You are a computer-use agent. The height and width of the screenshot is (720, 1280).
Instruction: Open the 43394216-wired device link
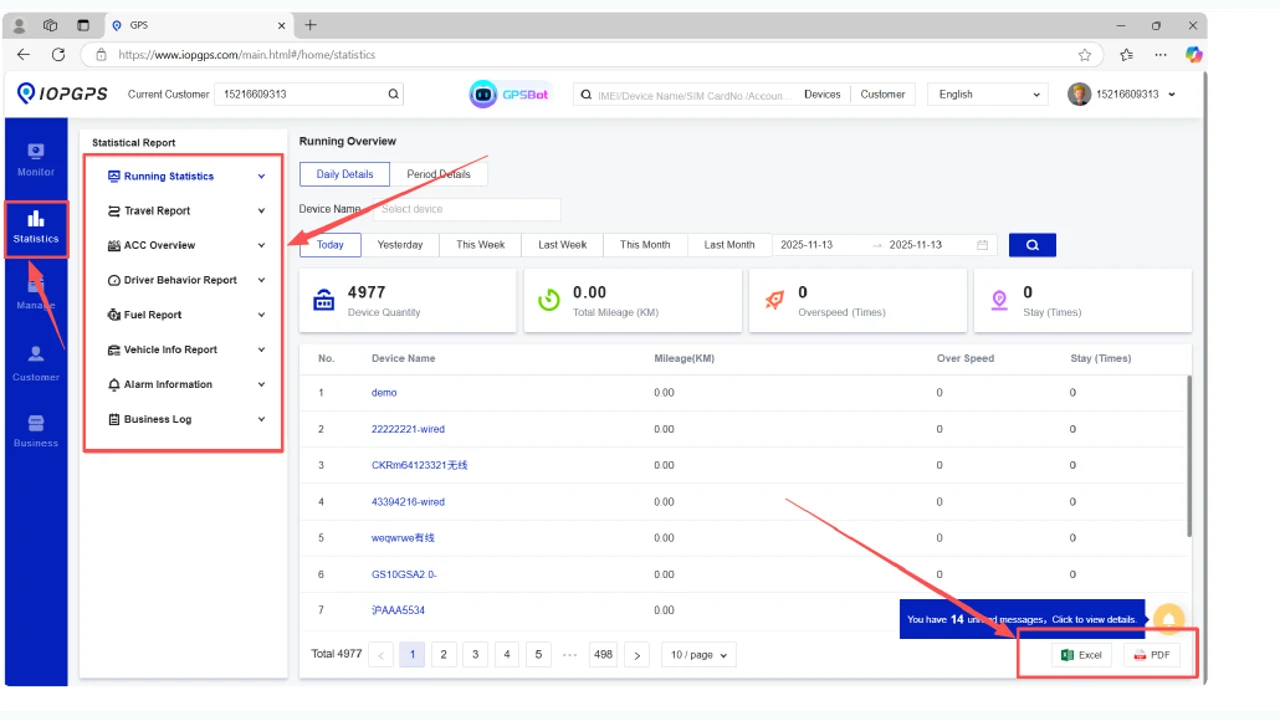click(408, 502)
